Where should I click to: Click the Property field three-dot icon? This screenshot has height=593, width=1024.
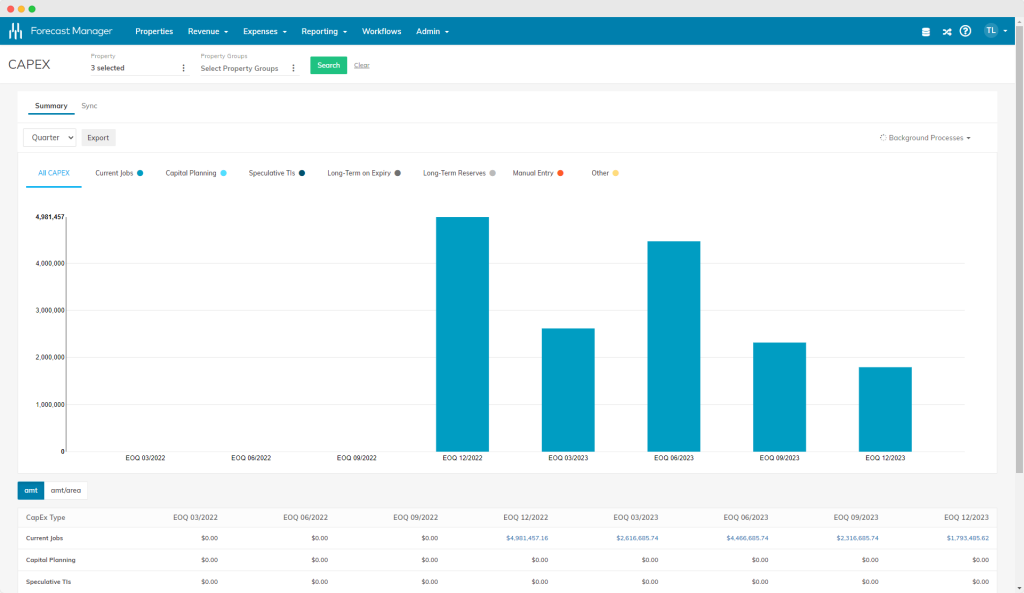click(184, 68)
